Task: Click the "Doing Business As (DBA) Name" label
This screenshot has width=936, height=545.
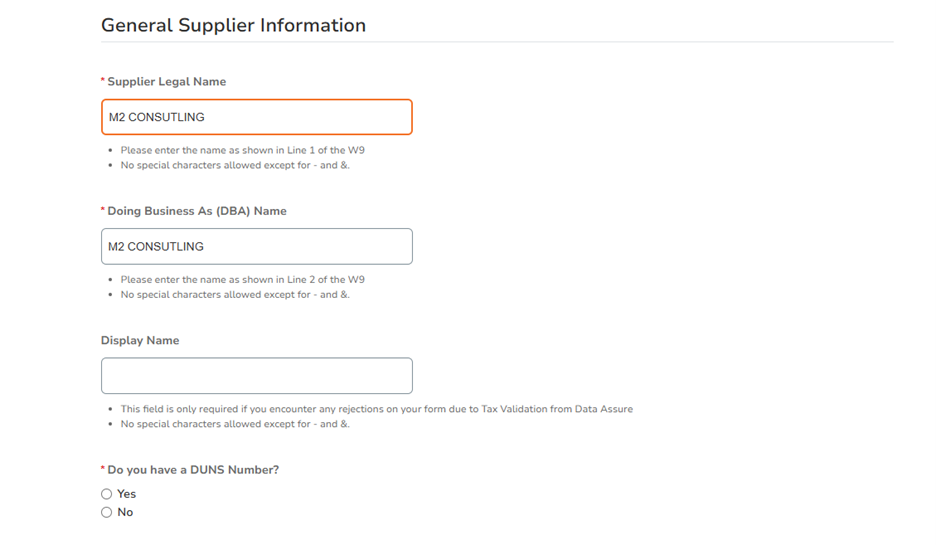Action: [x=197, y=211]
